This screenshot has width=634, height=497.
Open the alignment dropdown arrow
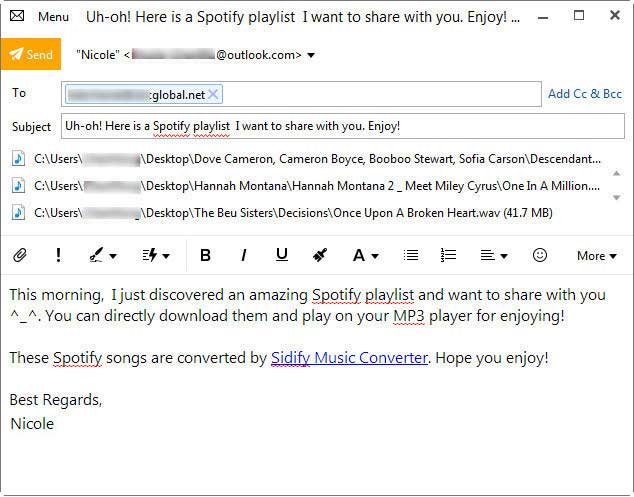click(504, 256)
